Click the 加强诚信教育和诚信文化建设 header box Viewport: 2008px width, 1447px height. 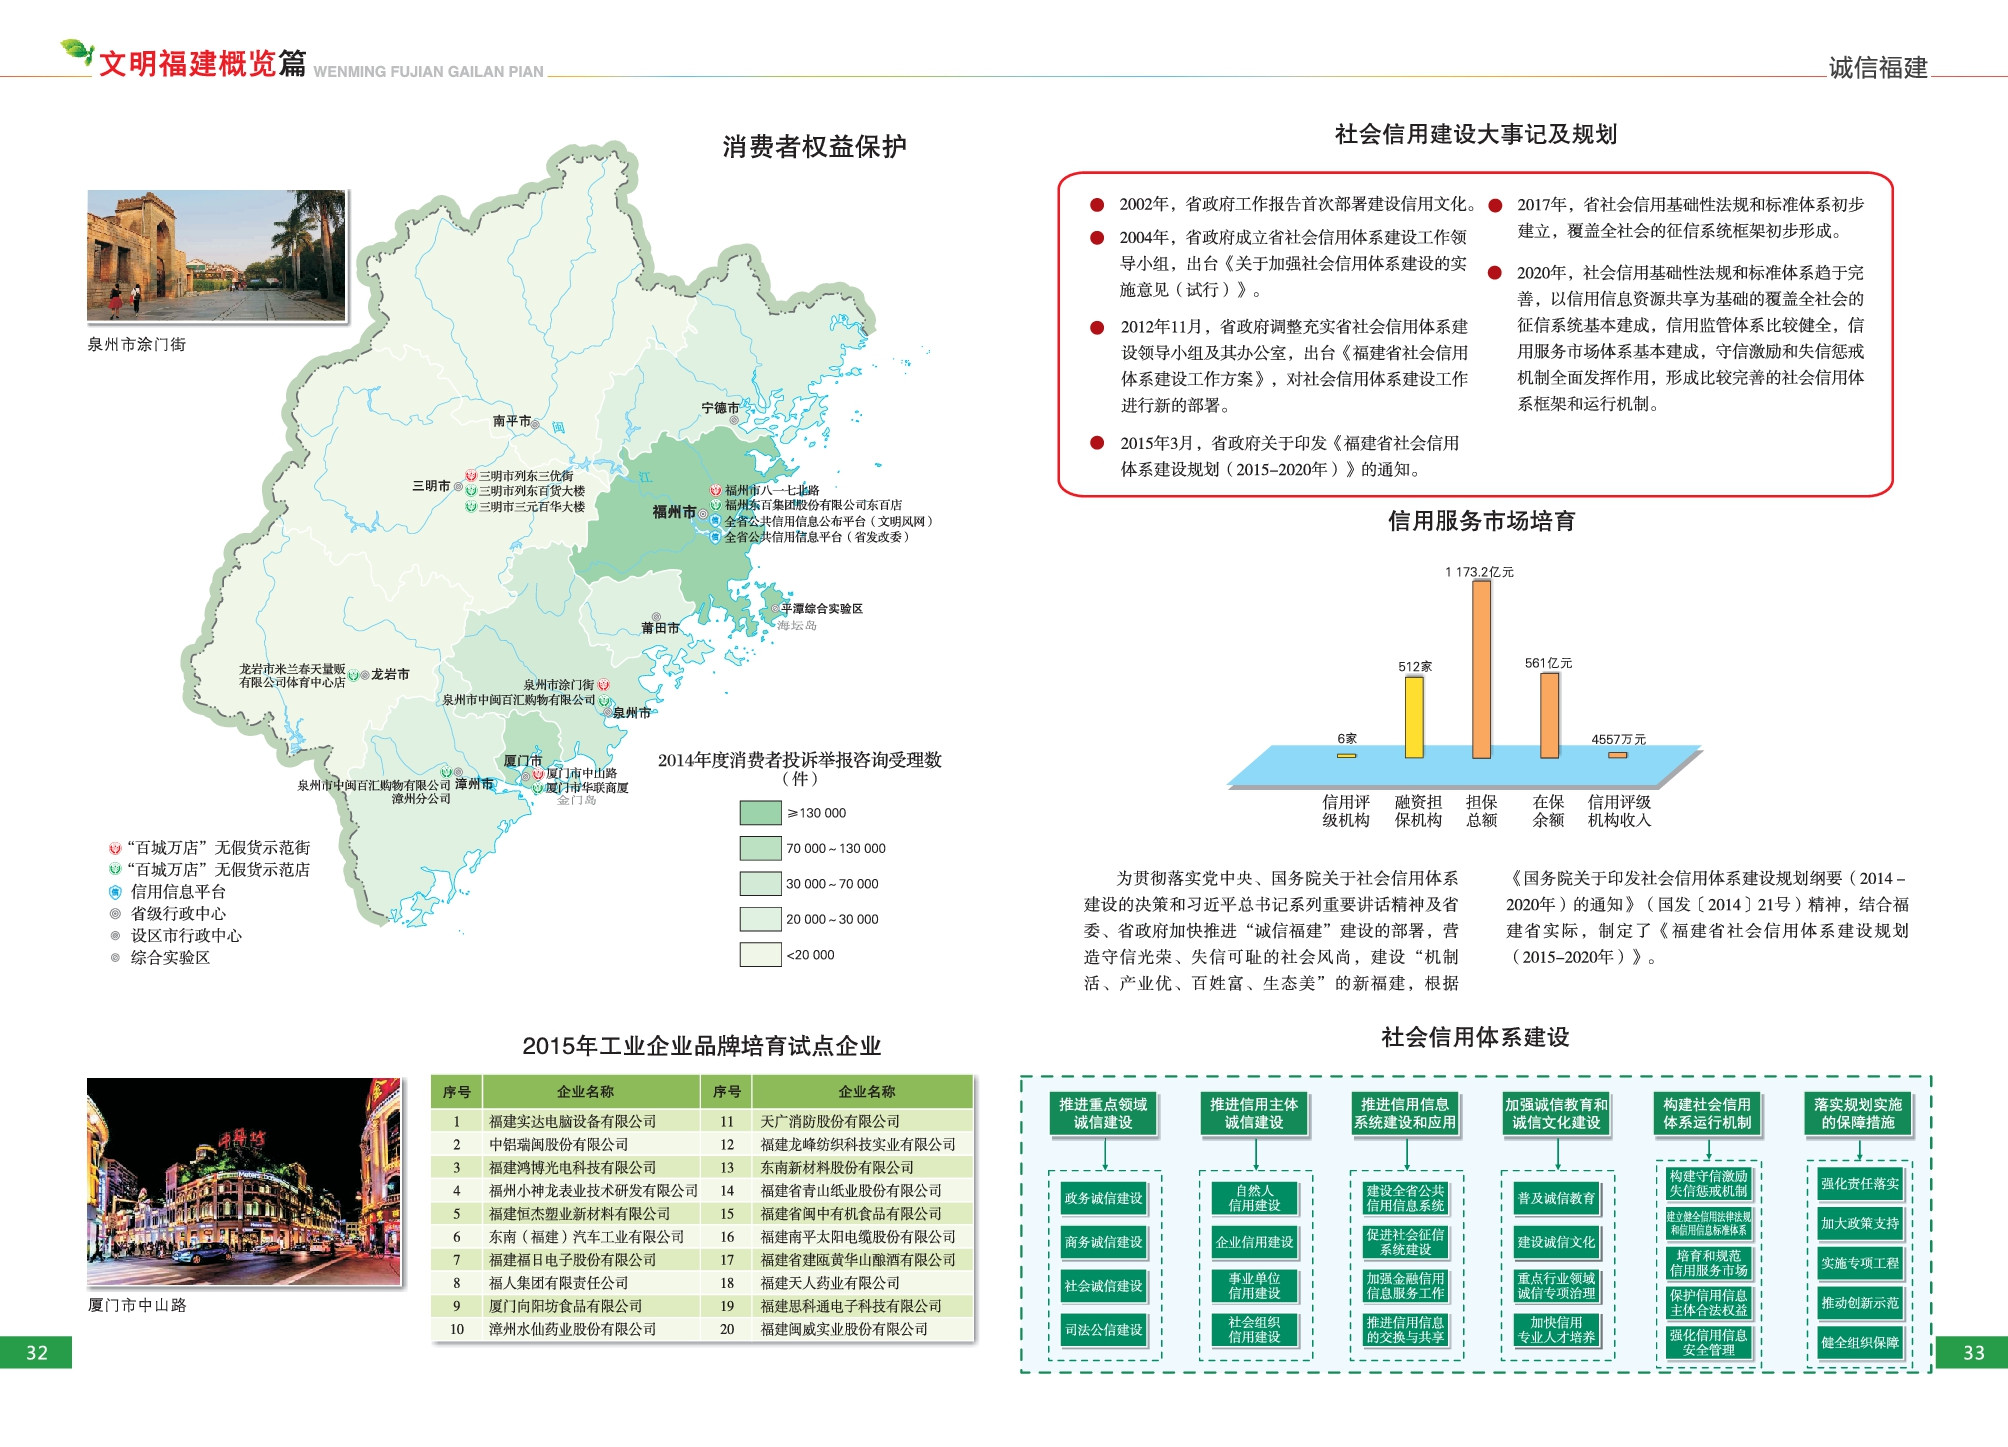pyautogui.click(x=1556, y=1114)
